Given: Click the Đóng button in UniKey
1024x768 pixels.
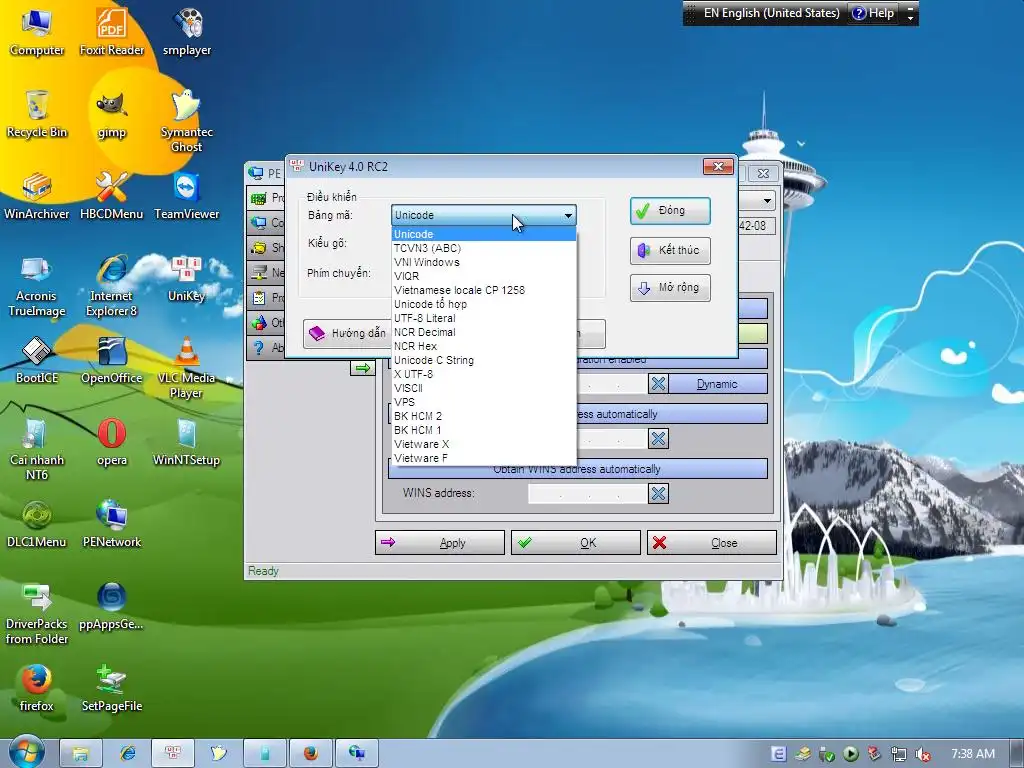Looking at the screenshot, I should [670, 211].
